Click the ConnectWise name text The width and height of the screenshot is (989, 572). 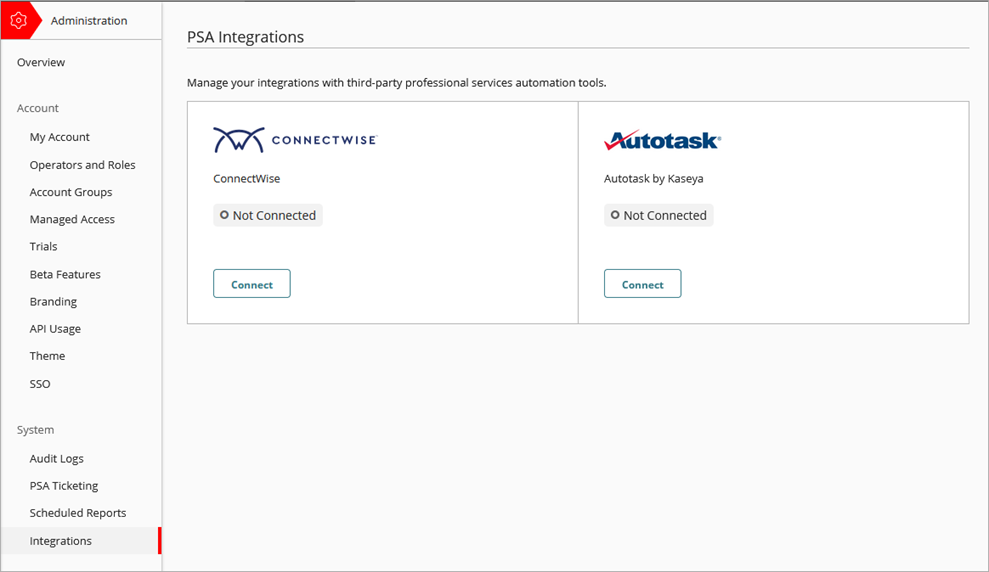(x=247, y=178)
